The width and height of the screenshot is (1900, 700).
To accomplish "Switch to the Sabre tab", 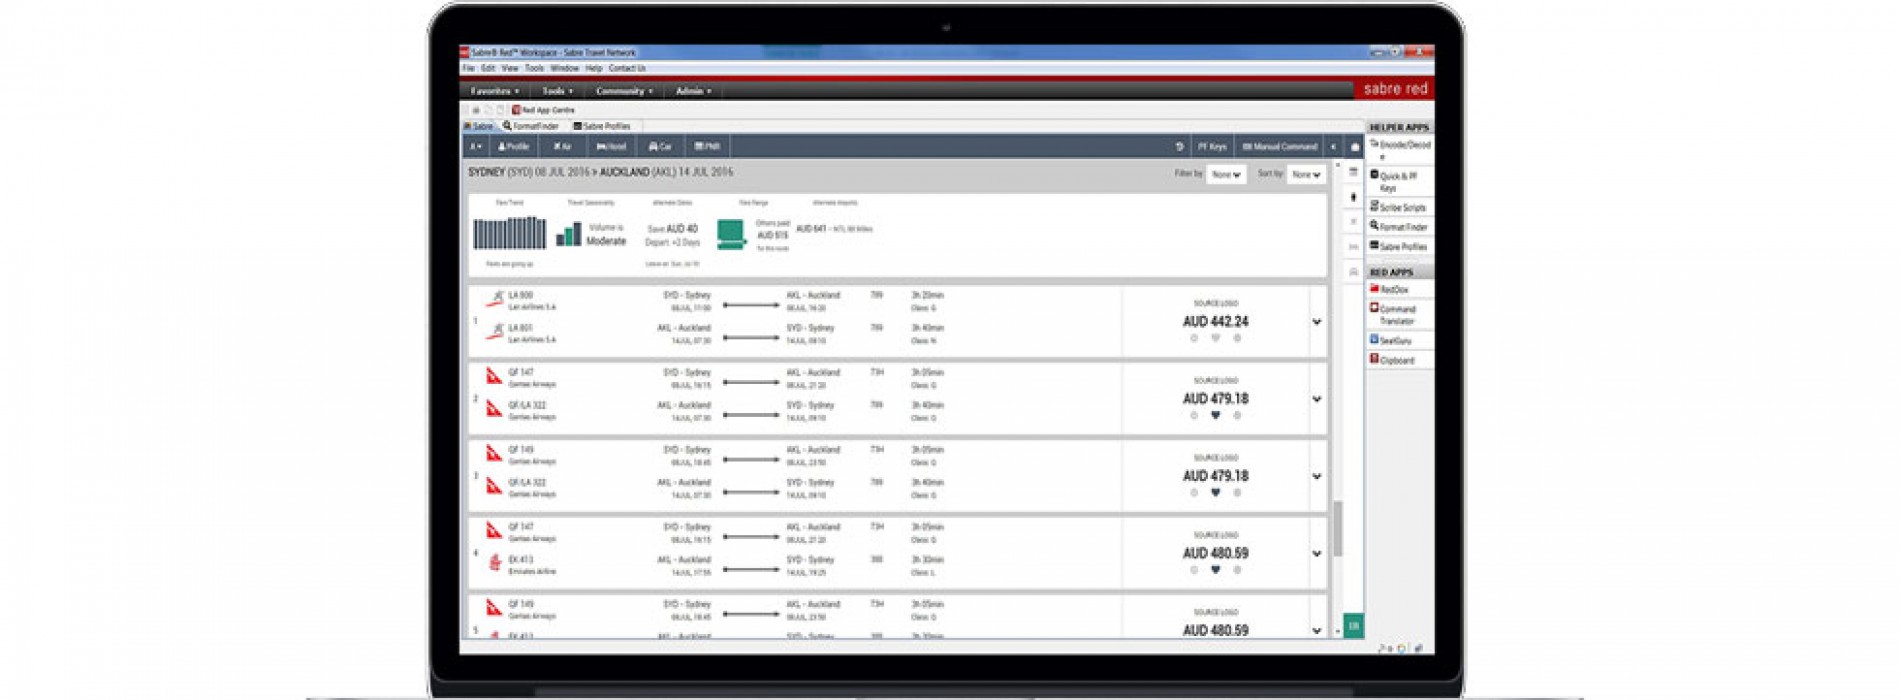I will coord(479,127).
